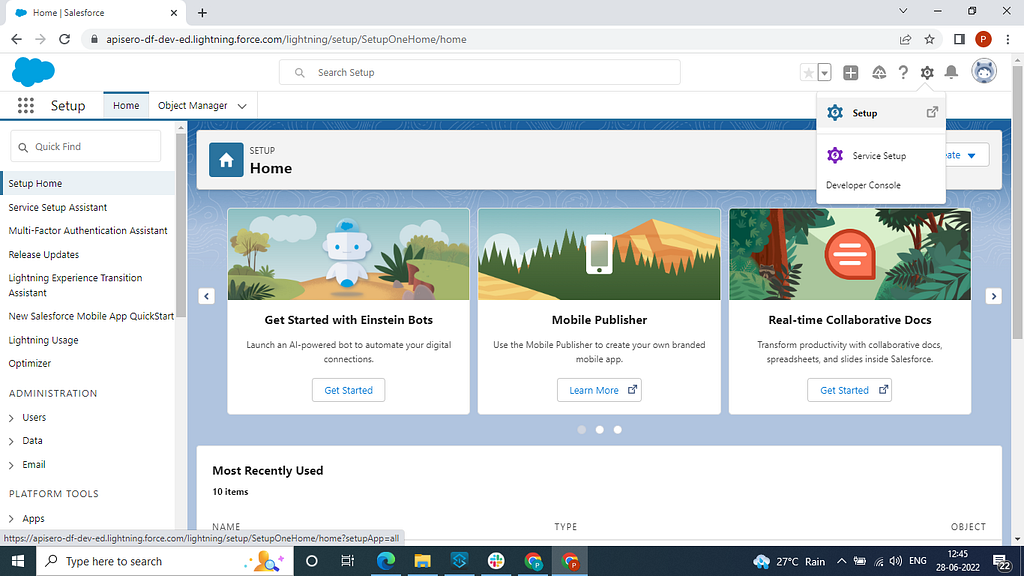Open the browser side panel icon
Image resolution: width=1024 pixels, height=576 pixels.
click(959, 39)
